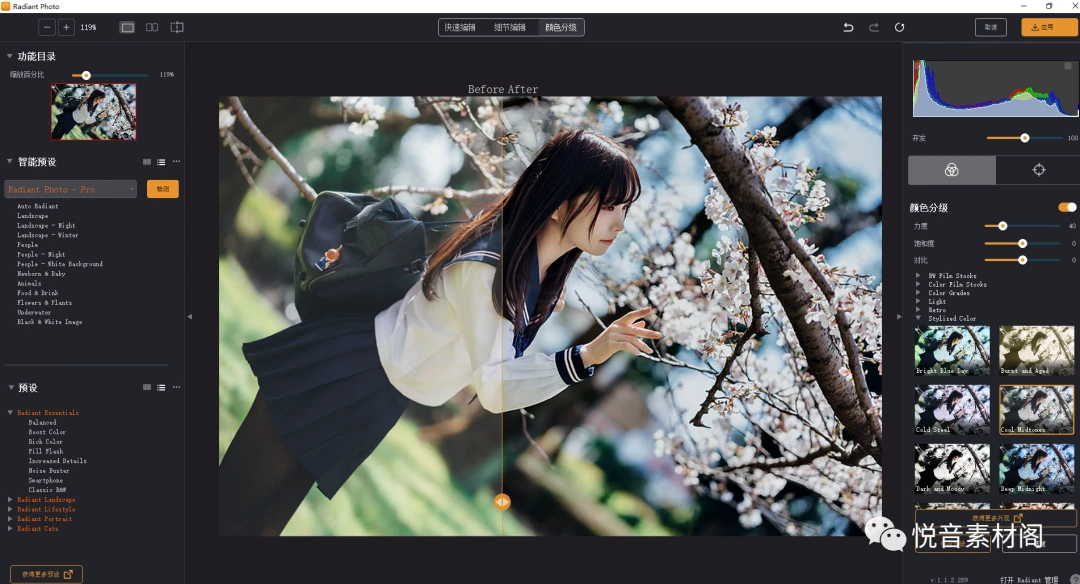Apply the Dark and Moody look
The height and width of the screenshot is (584, 1080).
point(952,469)
